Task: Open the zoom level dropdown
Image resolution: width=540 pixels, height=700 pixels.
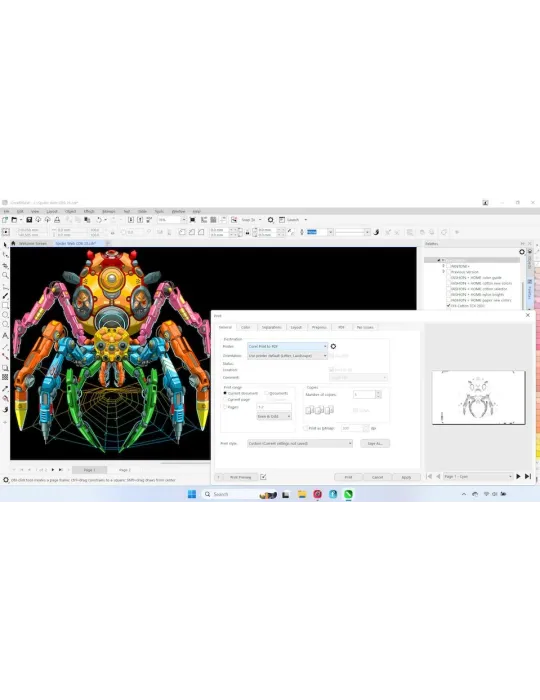Action: [x=183, y=220]
